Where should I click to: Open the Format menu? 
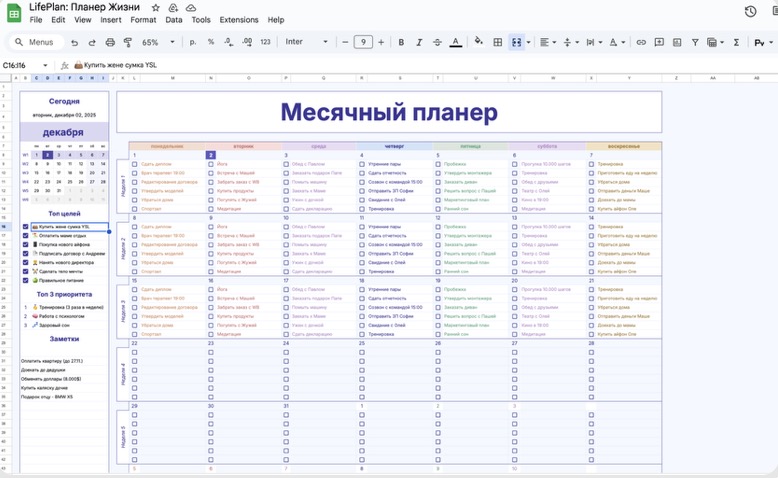click(143, 20)
